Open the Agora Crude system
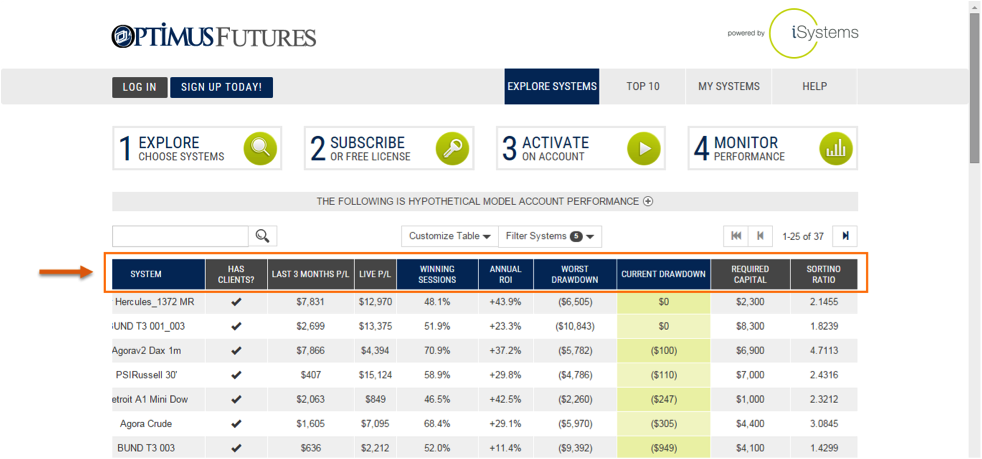The height and width of the screenshot is (459, 982). (x=146, y=424)
